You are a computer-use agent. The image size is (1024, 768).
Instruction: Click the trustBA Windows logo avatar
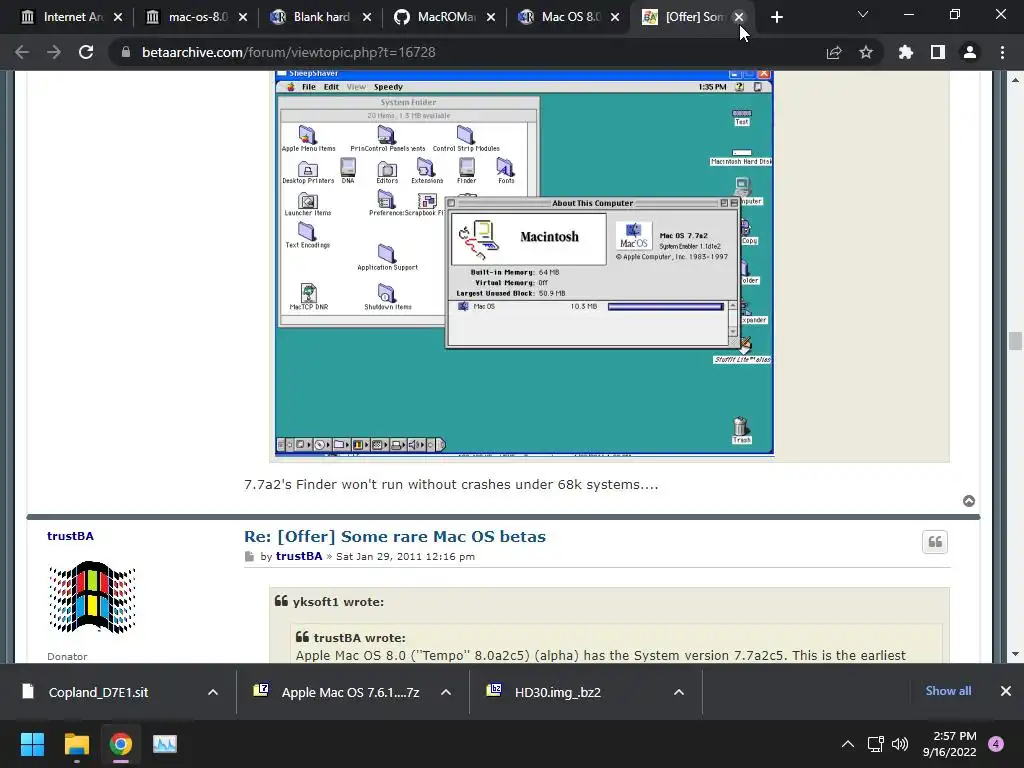coord(92,597)
